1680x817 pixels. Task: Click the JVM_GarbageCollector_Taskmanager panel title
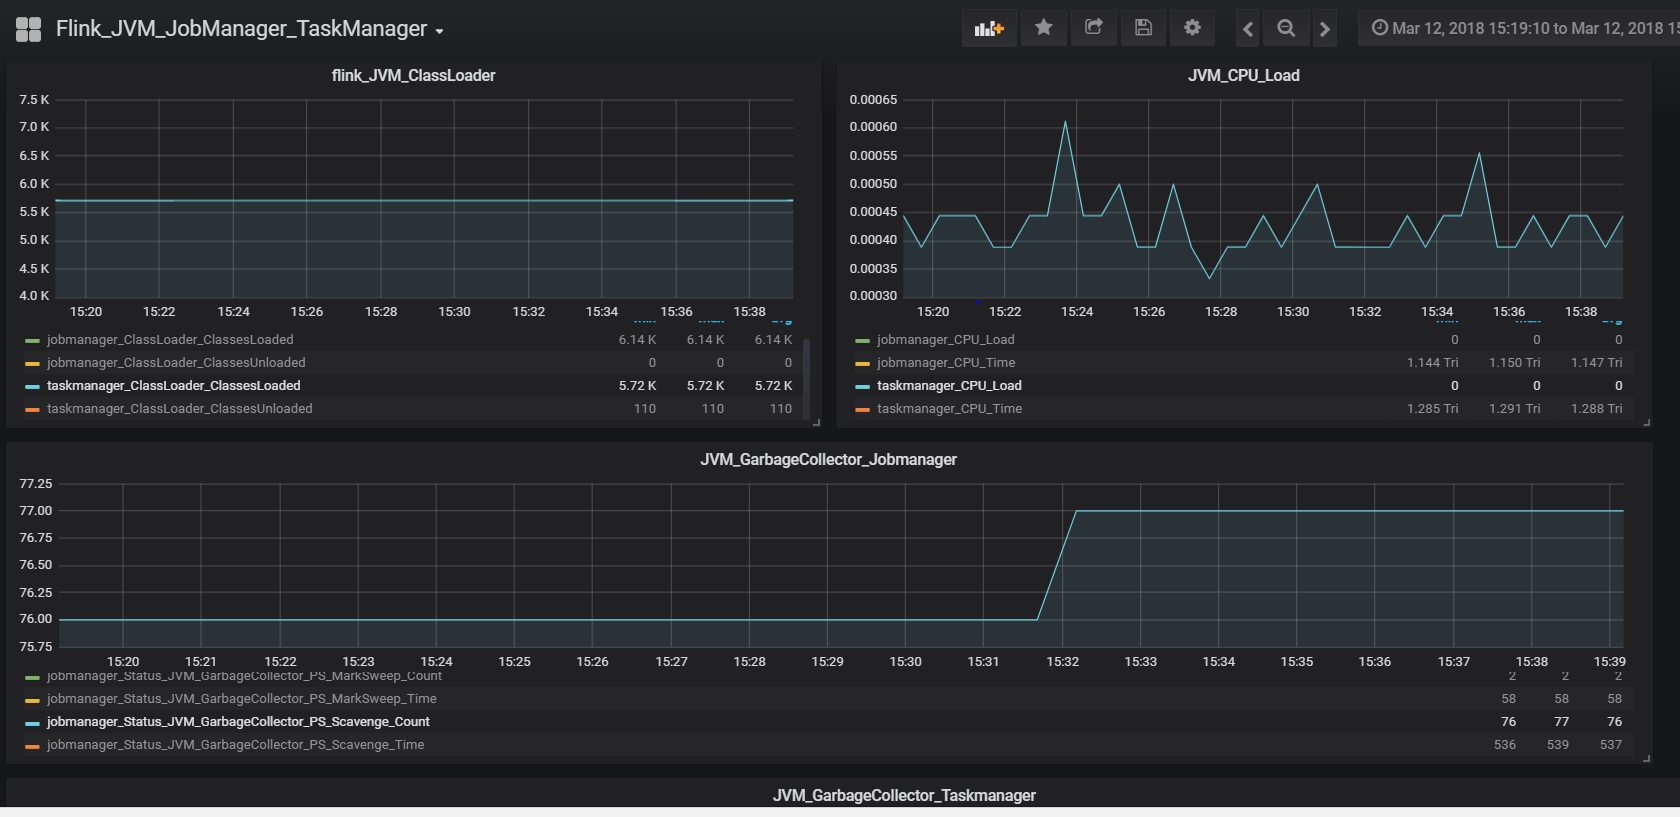pyautogui.click(x=904, y=795)
